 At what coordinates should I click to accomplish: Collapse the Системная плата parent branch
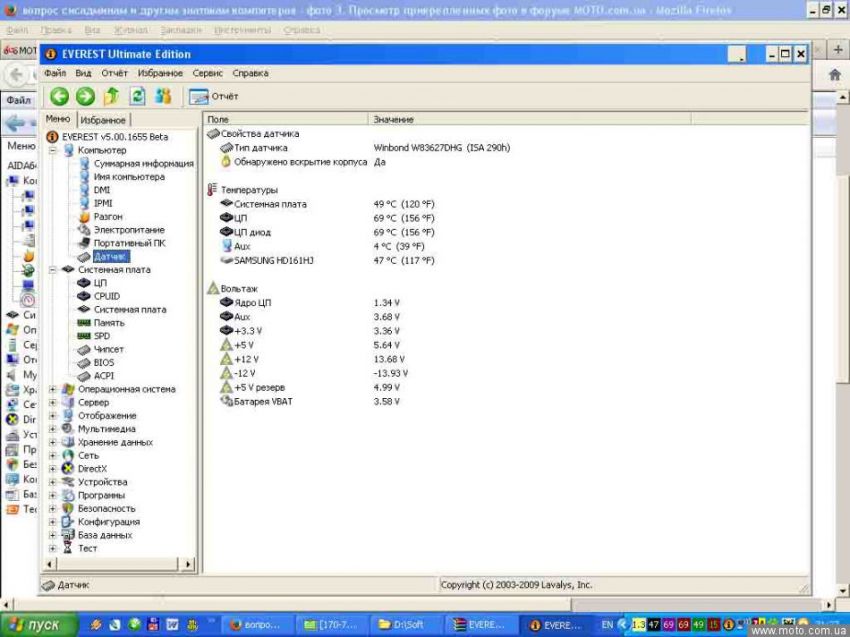click(x=53, y=269)
